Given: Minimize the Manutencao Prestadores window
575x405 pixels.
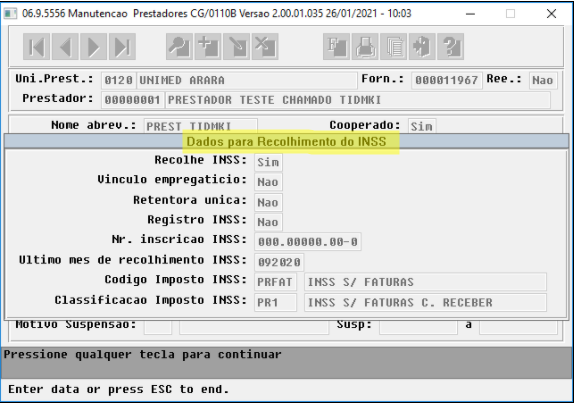Looking at the screenshot, I should pyautogui.click(x=470, y=14).
